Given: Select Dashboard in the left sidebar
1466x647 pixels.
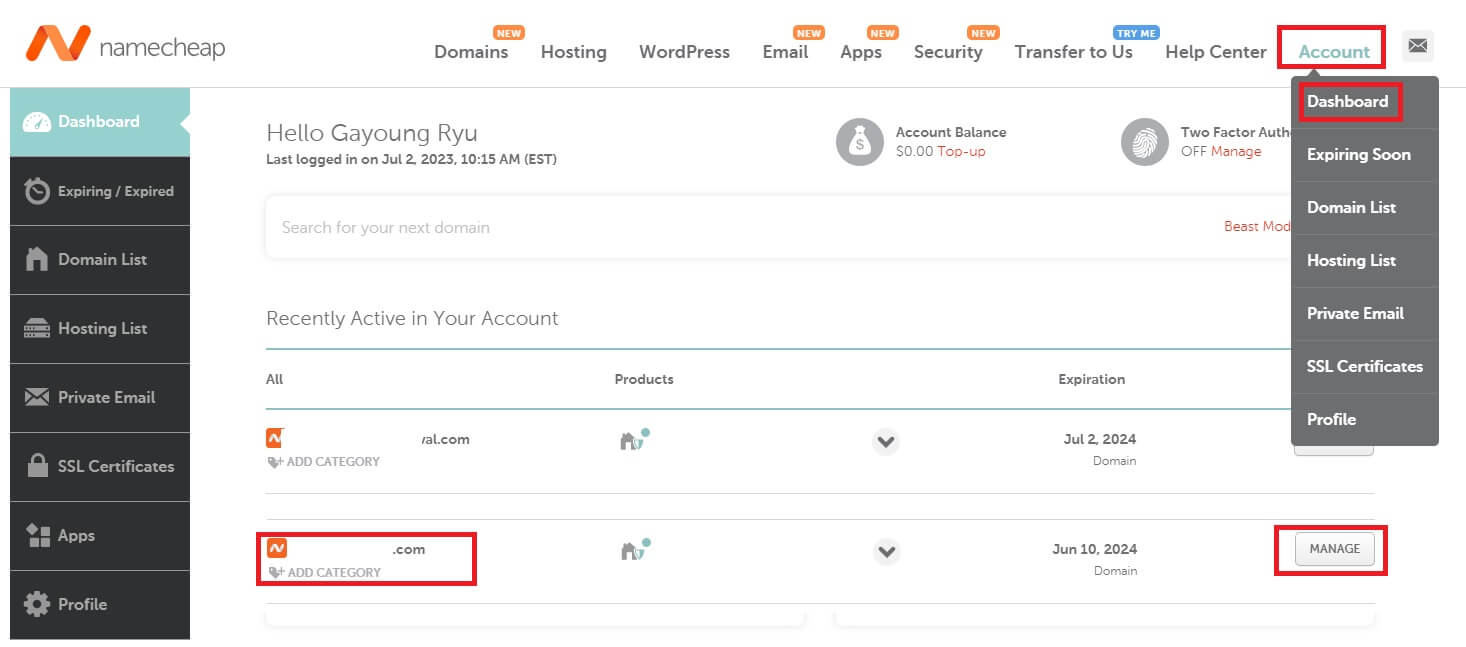Looking at the screenshot, I should coord(100,122).
